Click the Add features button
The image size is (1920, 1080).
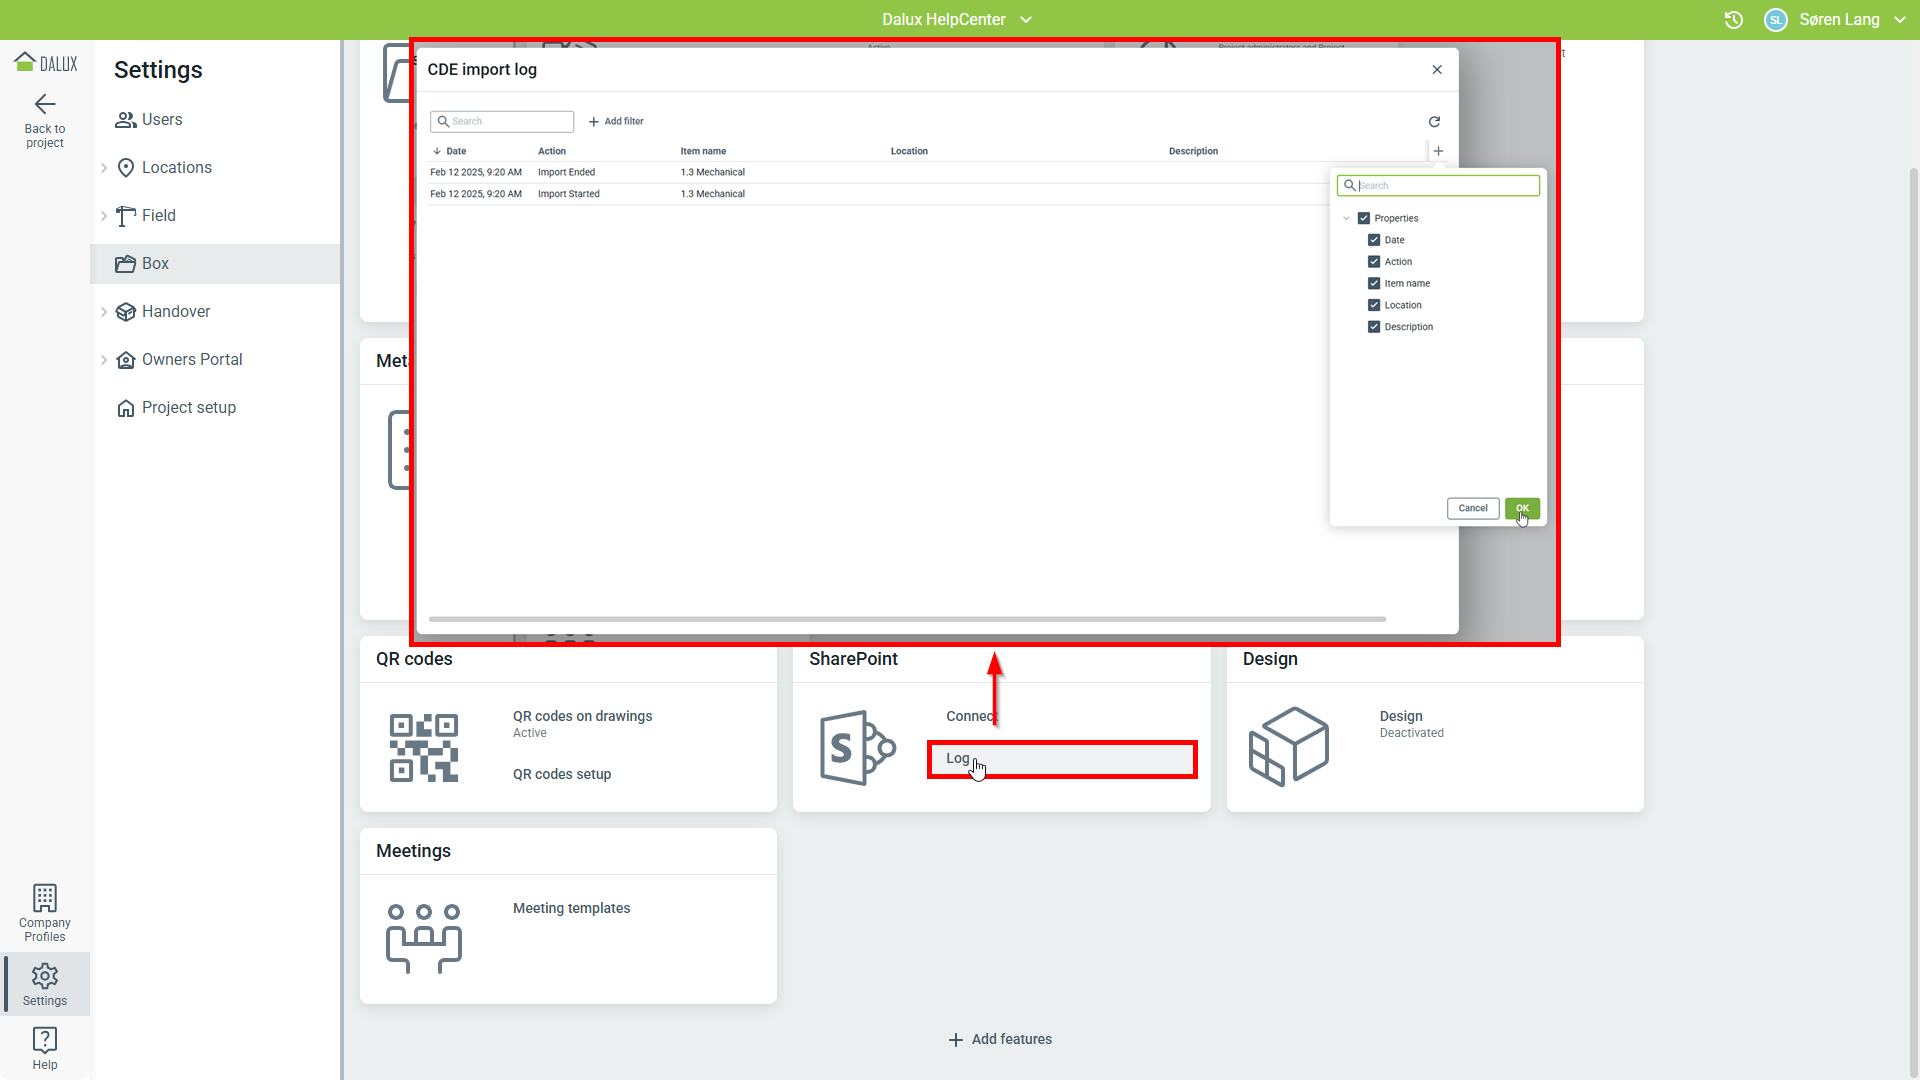pyautogui.click(x=1000, y=1039)
